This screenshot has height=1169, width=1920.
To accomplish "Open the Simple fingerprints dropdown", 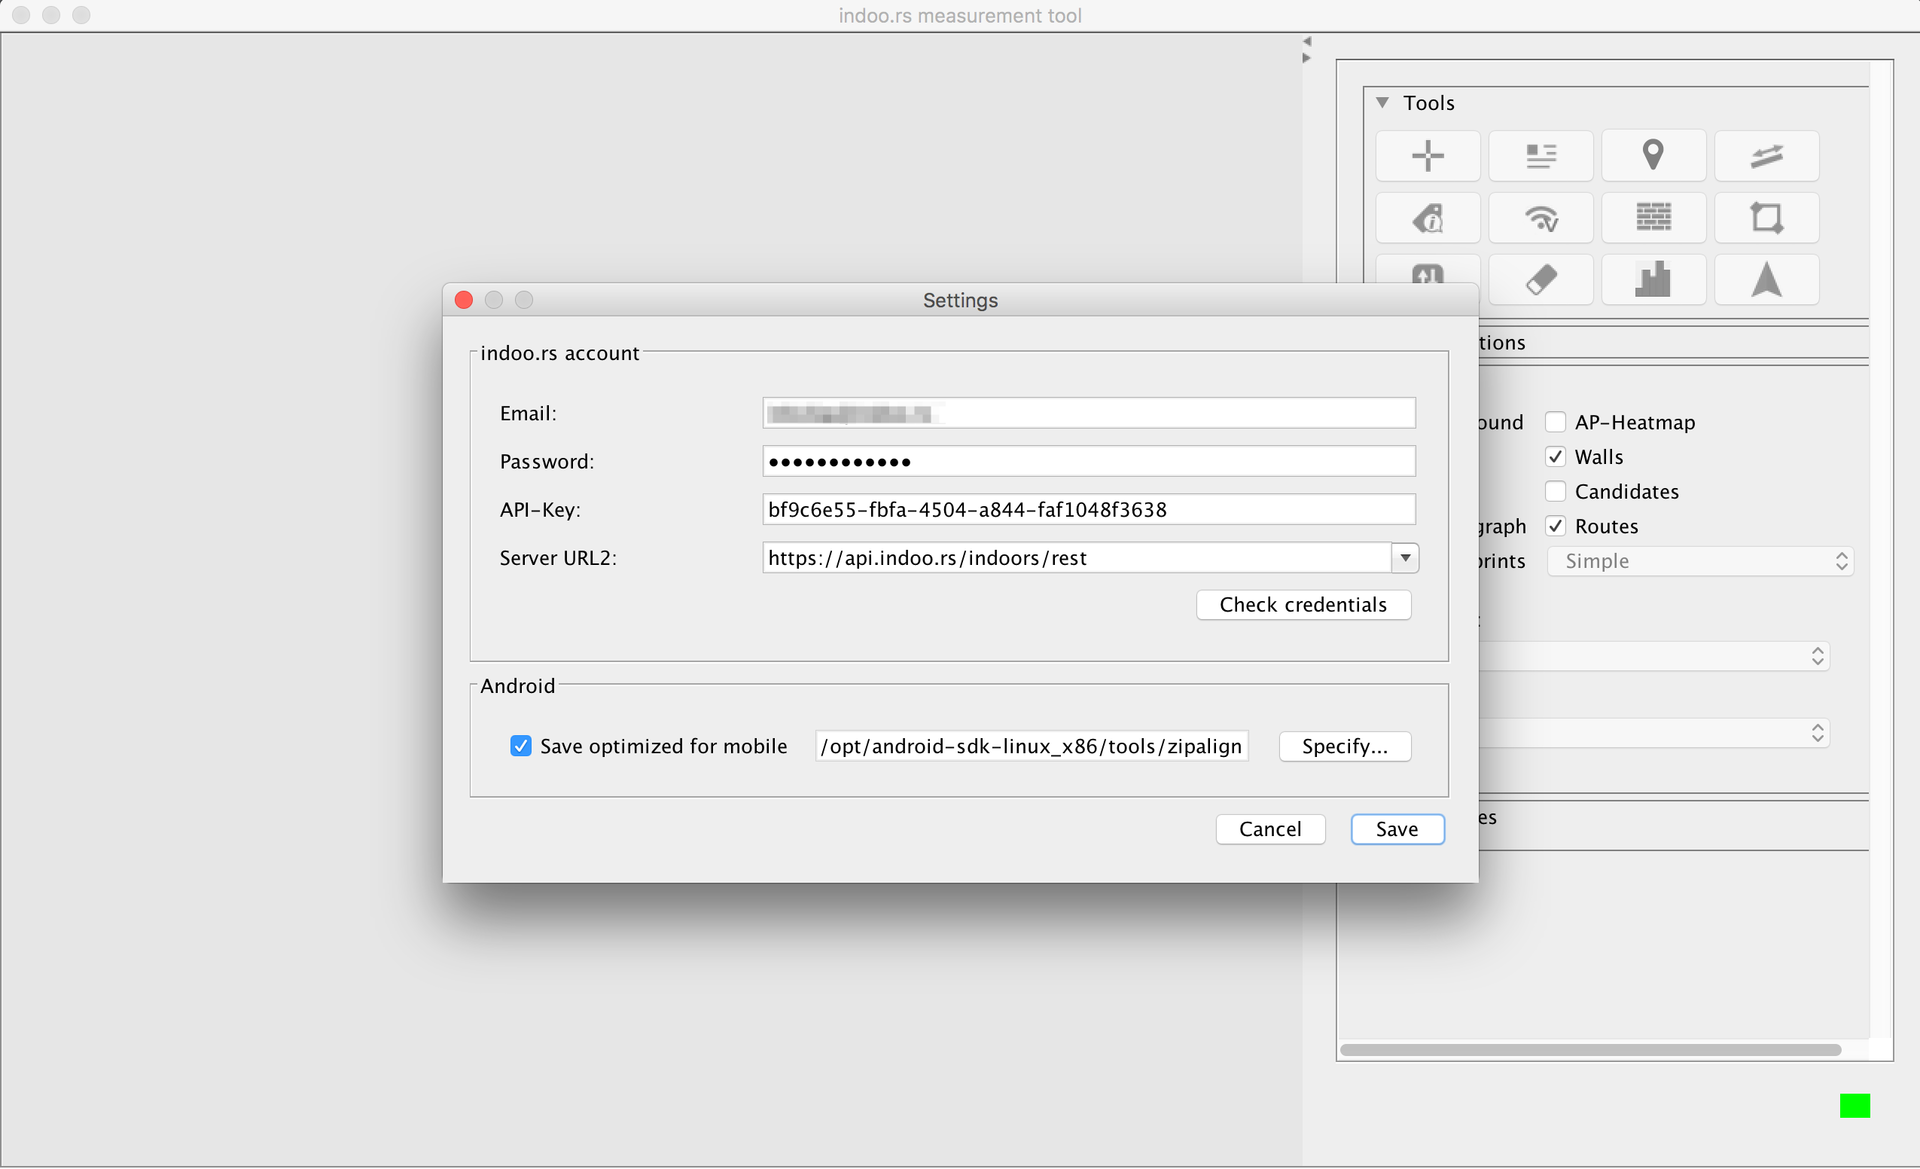I will pos(1700,561).
